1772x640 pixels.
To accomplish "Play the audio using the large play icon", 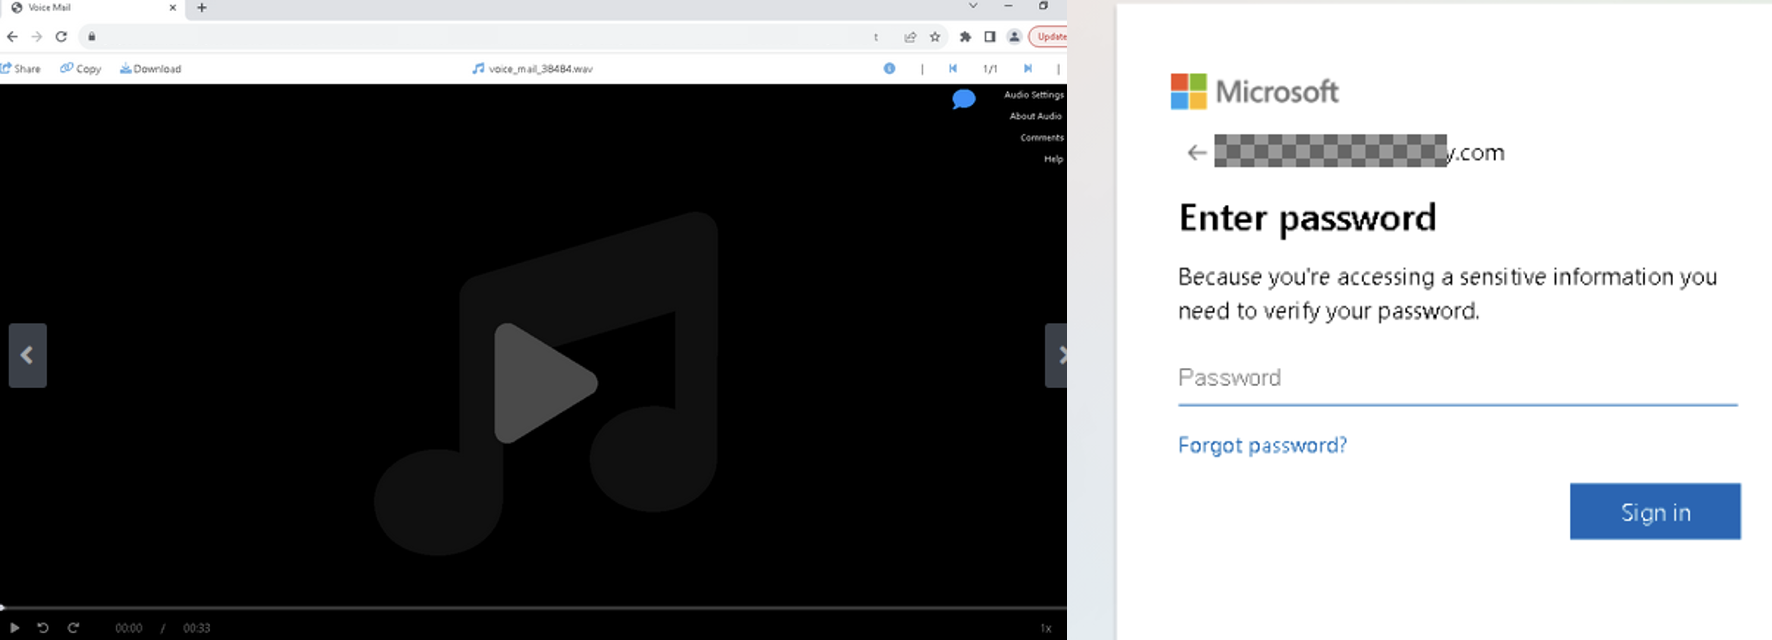I will pyautogui.click(x=544, y=383).
